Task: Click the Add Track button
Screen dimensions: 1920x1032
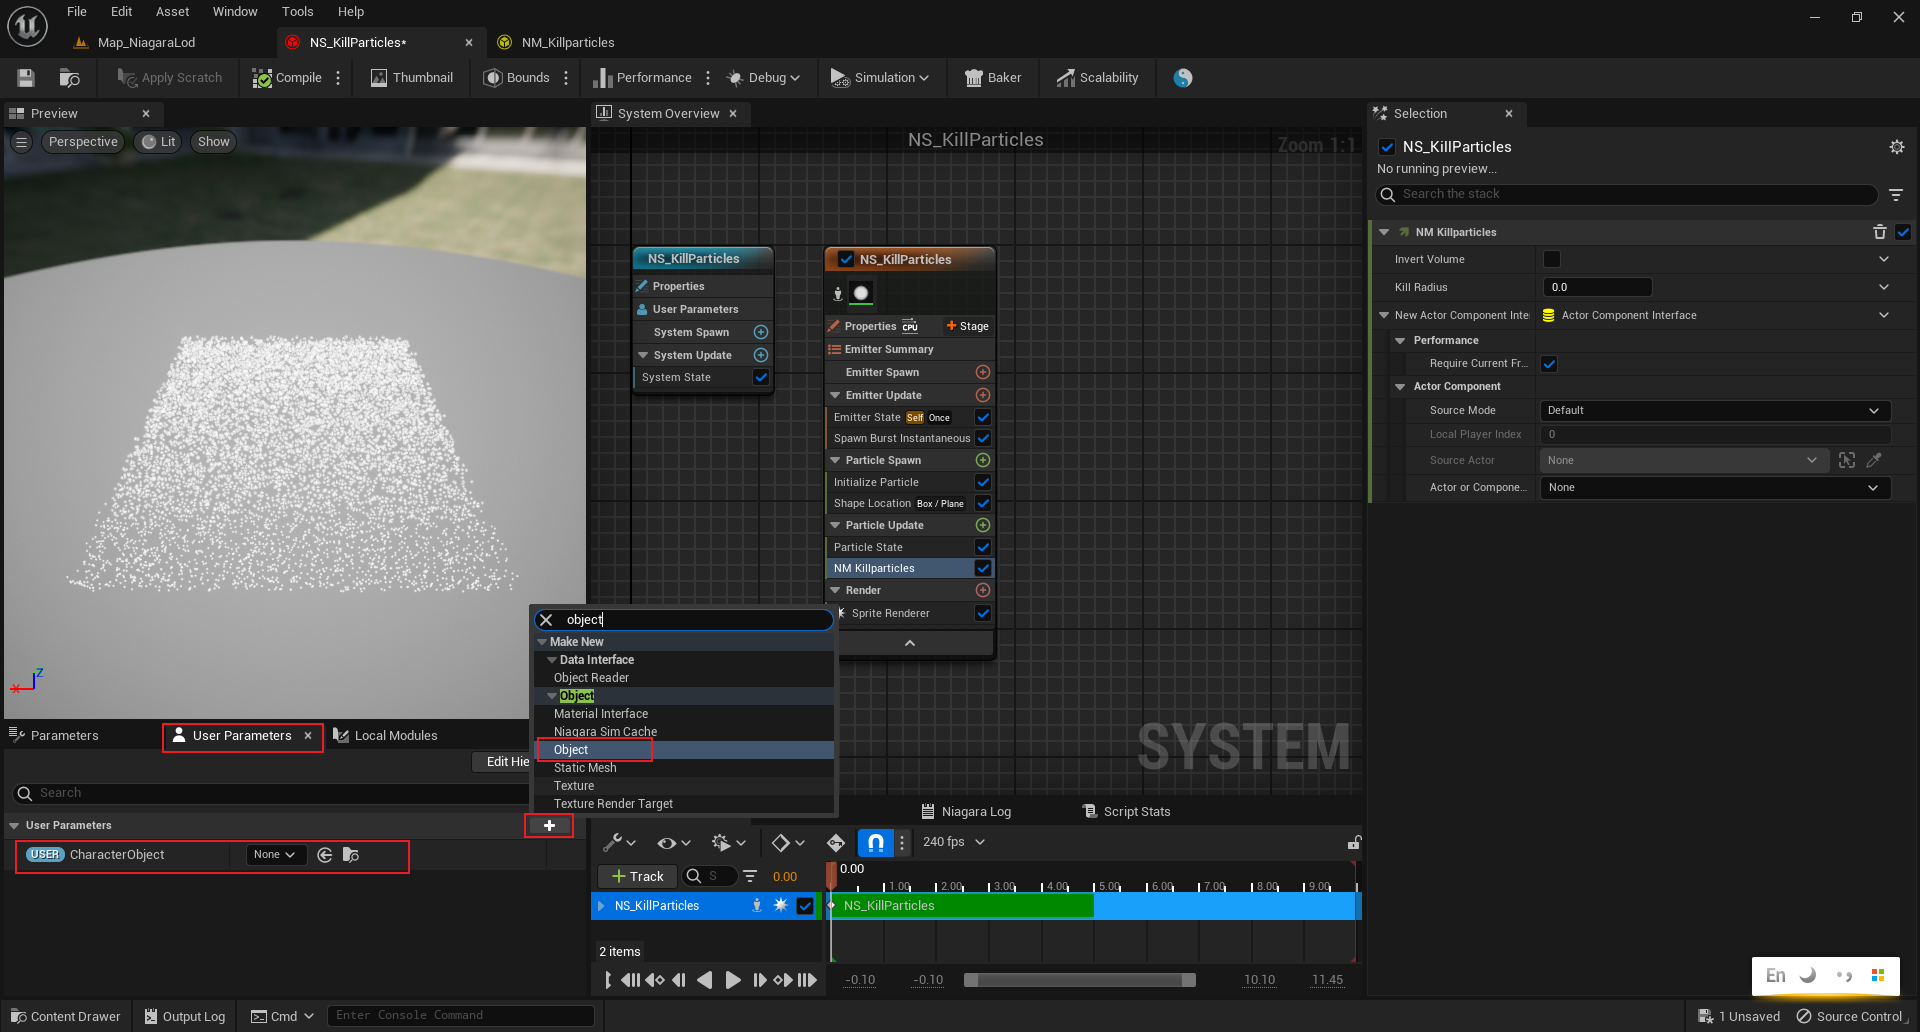Action: click(x=637, y=877)
